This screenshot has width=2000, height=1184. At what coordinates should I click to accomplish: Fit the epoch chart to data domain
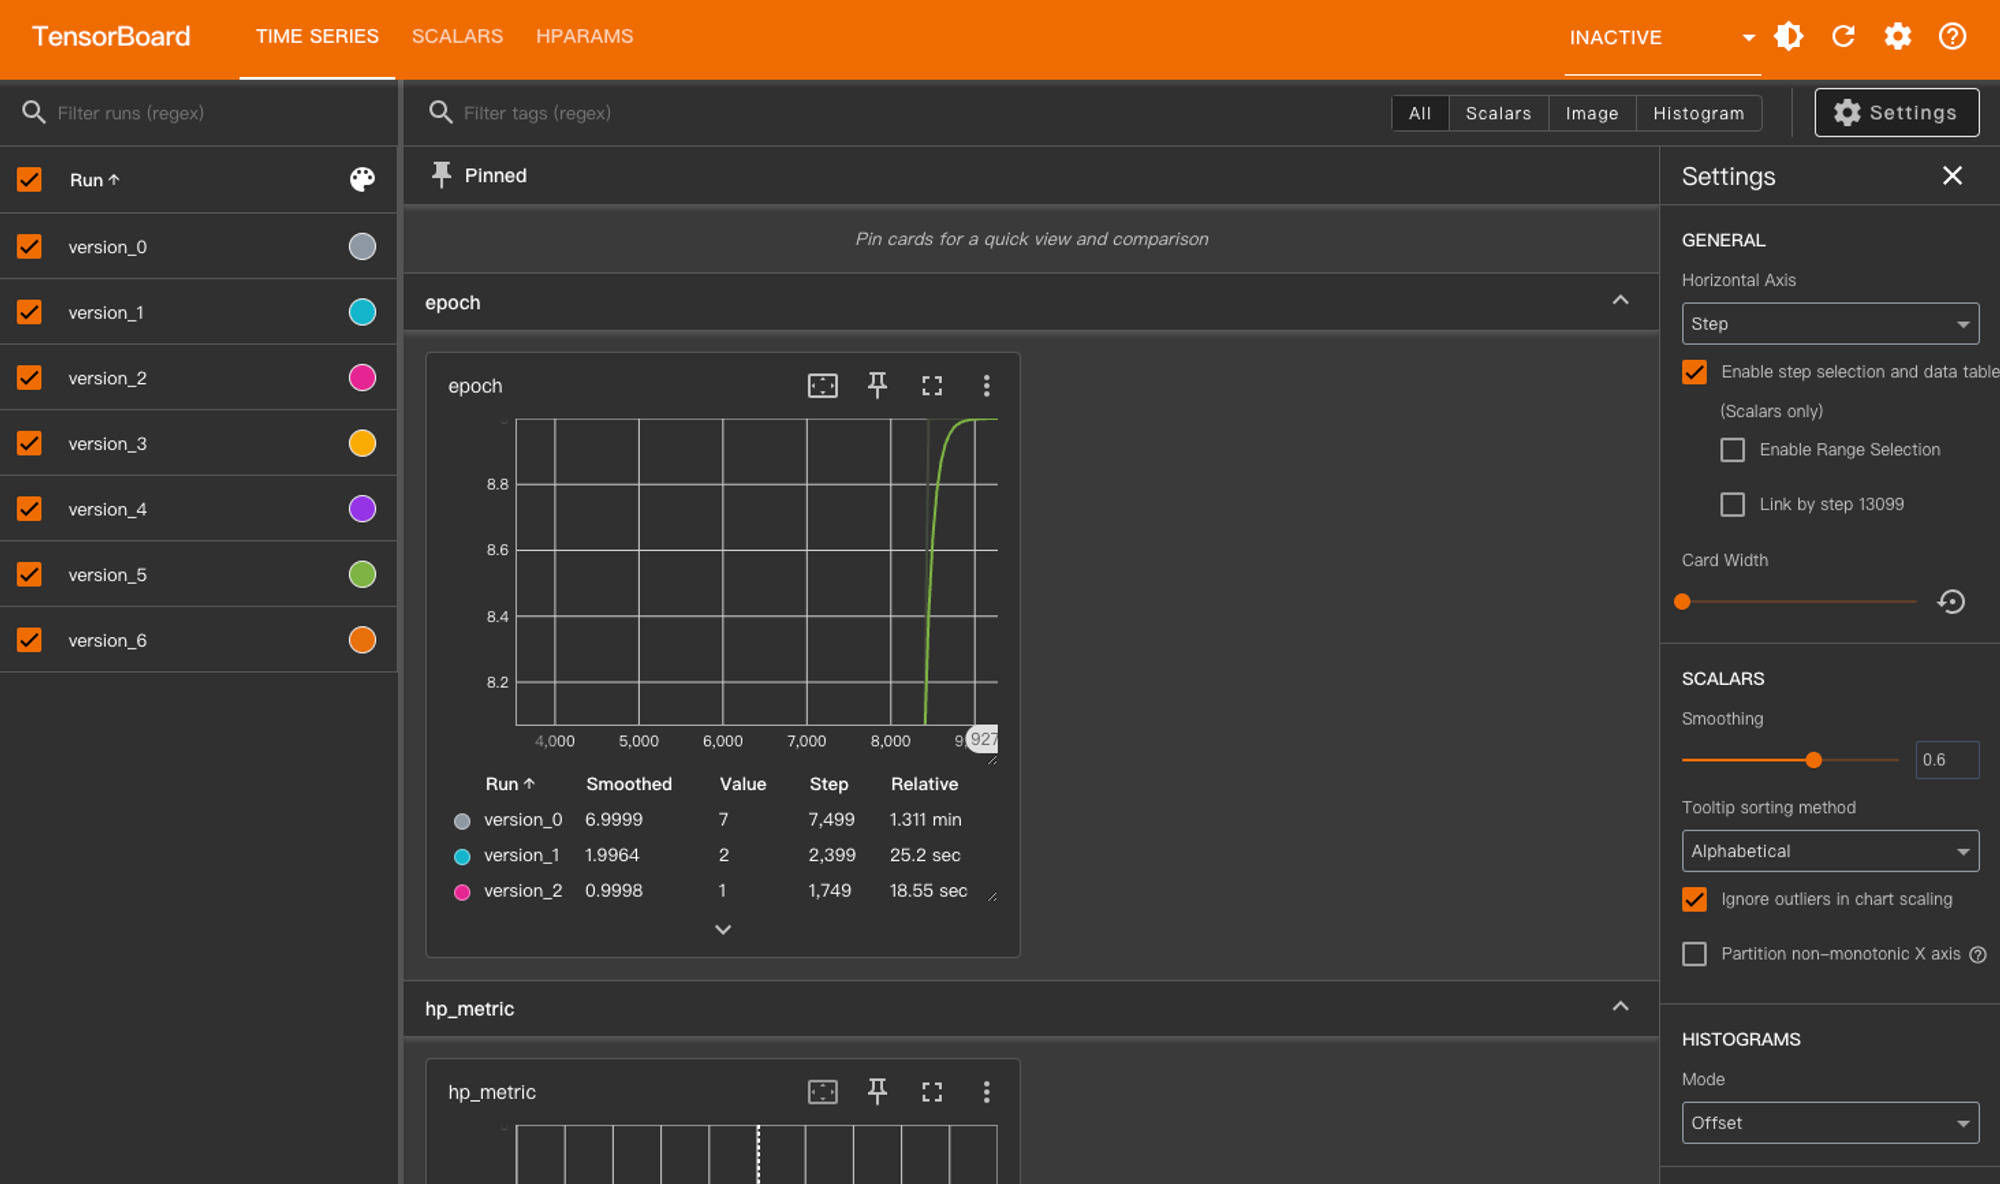[x=822, y=385]
